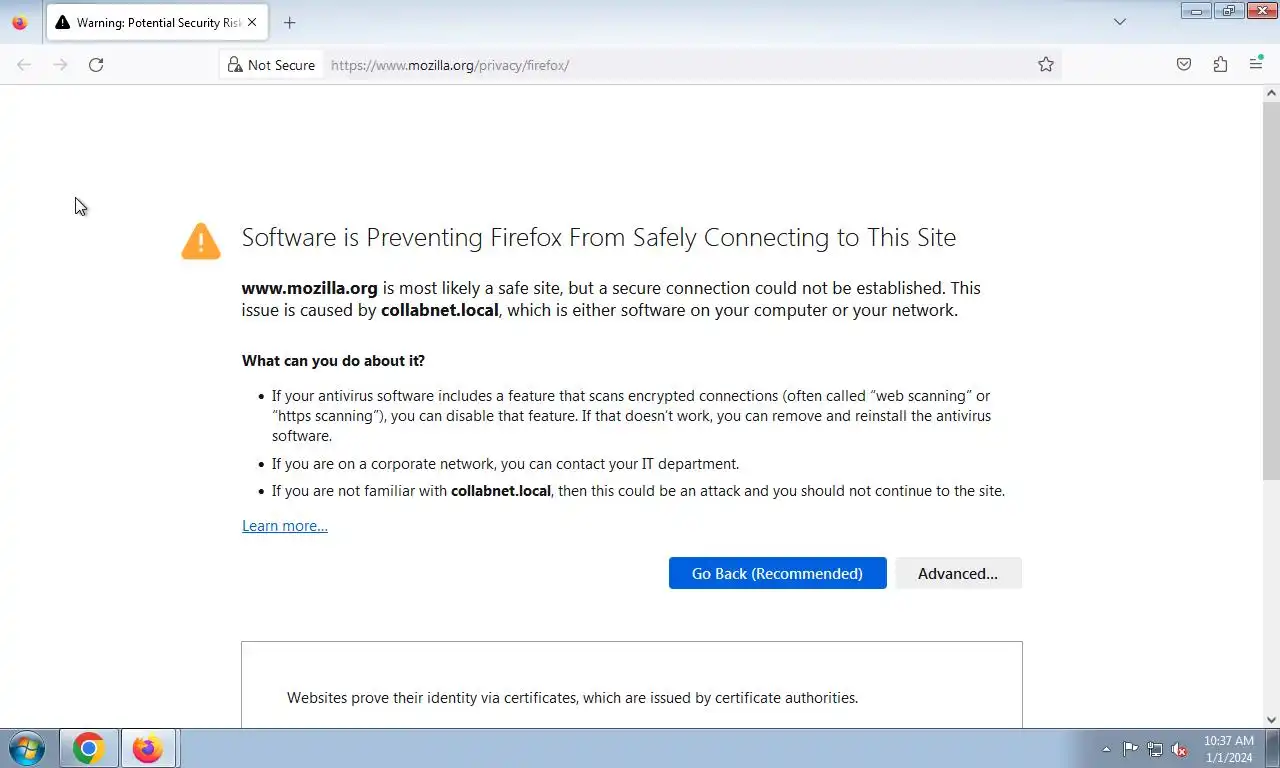Click the Firefox taskbar icon

point(148,748)
